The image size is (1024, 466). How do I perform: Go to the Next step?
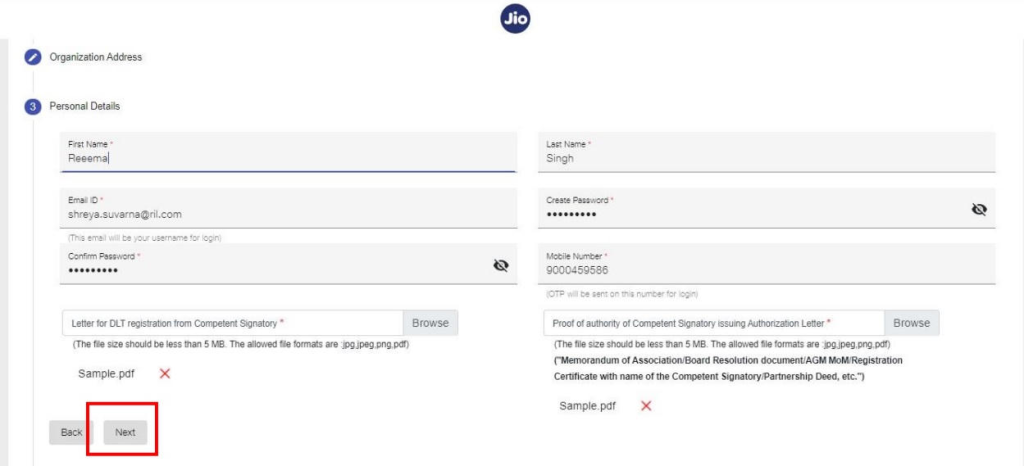(x=125, y=432)
